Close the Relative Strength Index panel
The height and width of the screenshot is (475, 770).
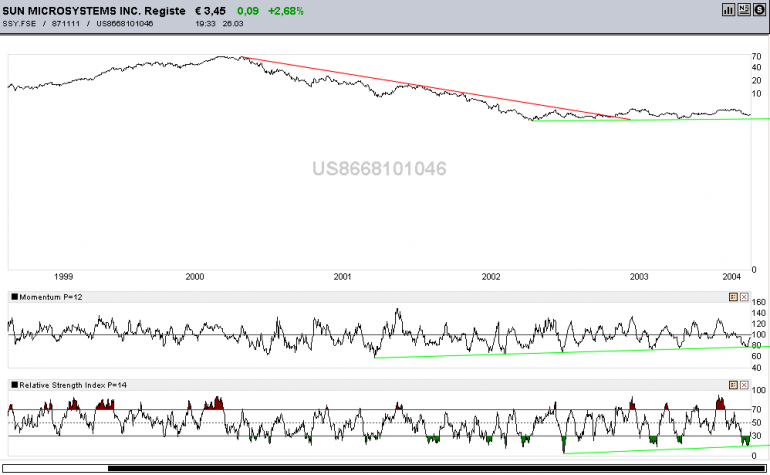[744, 385]
